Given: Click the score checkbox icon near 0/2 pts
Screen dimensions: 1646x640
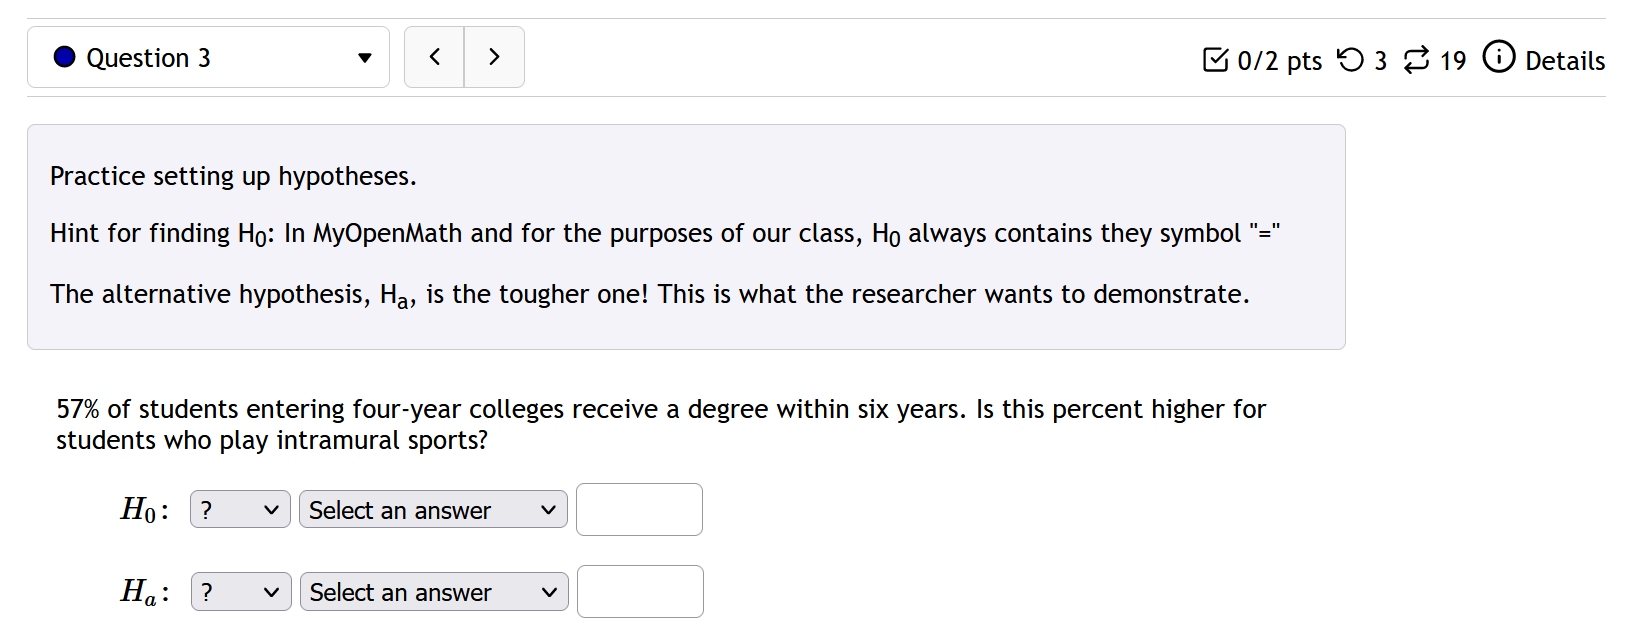Looking at the screenshot, I should 1215,60.
